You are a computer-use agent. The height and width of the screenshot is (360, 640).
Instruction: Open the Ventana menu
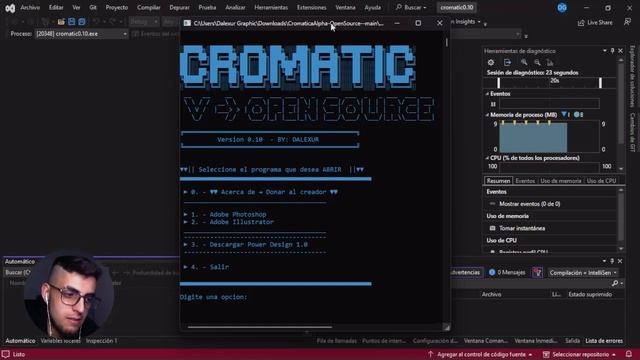click(x=345, y=8)
